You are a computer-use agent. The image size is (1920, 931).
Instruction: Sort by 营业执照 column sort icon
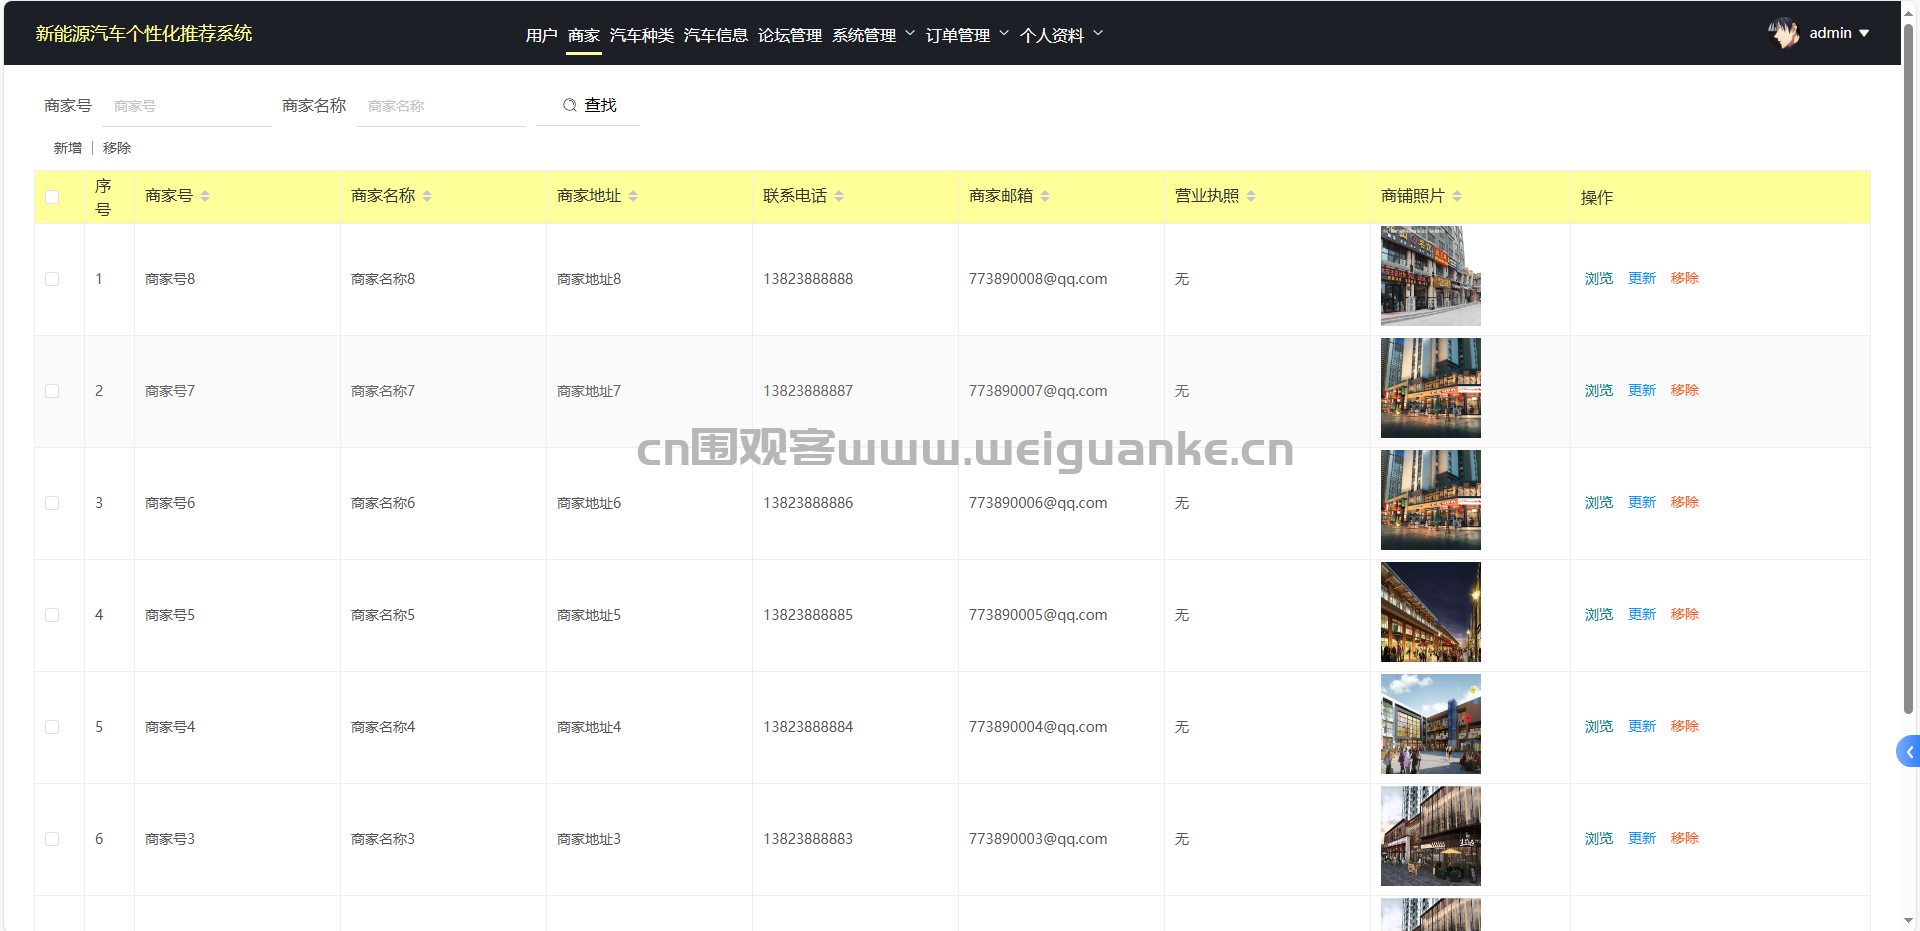[1251, 196]
